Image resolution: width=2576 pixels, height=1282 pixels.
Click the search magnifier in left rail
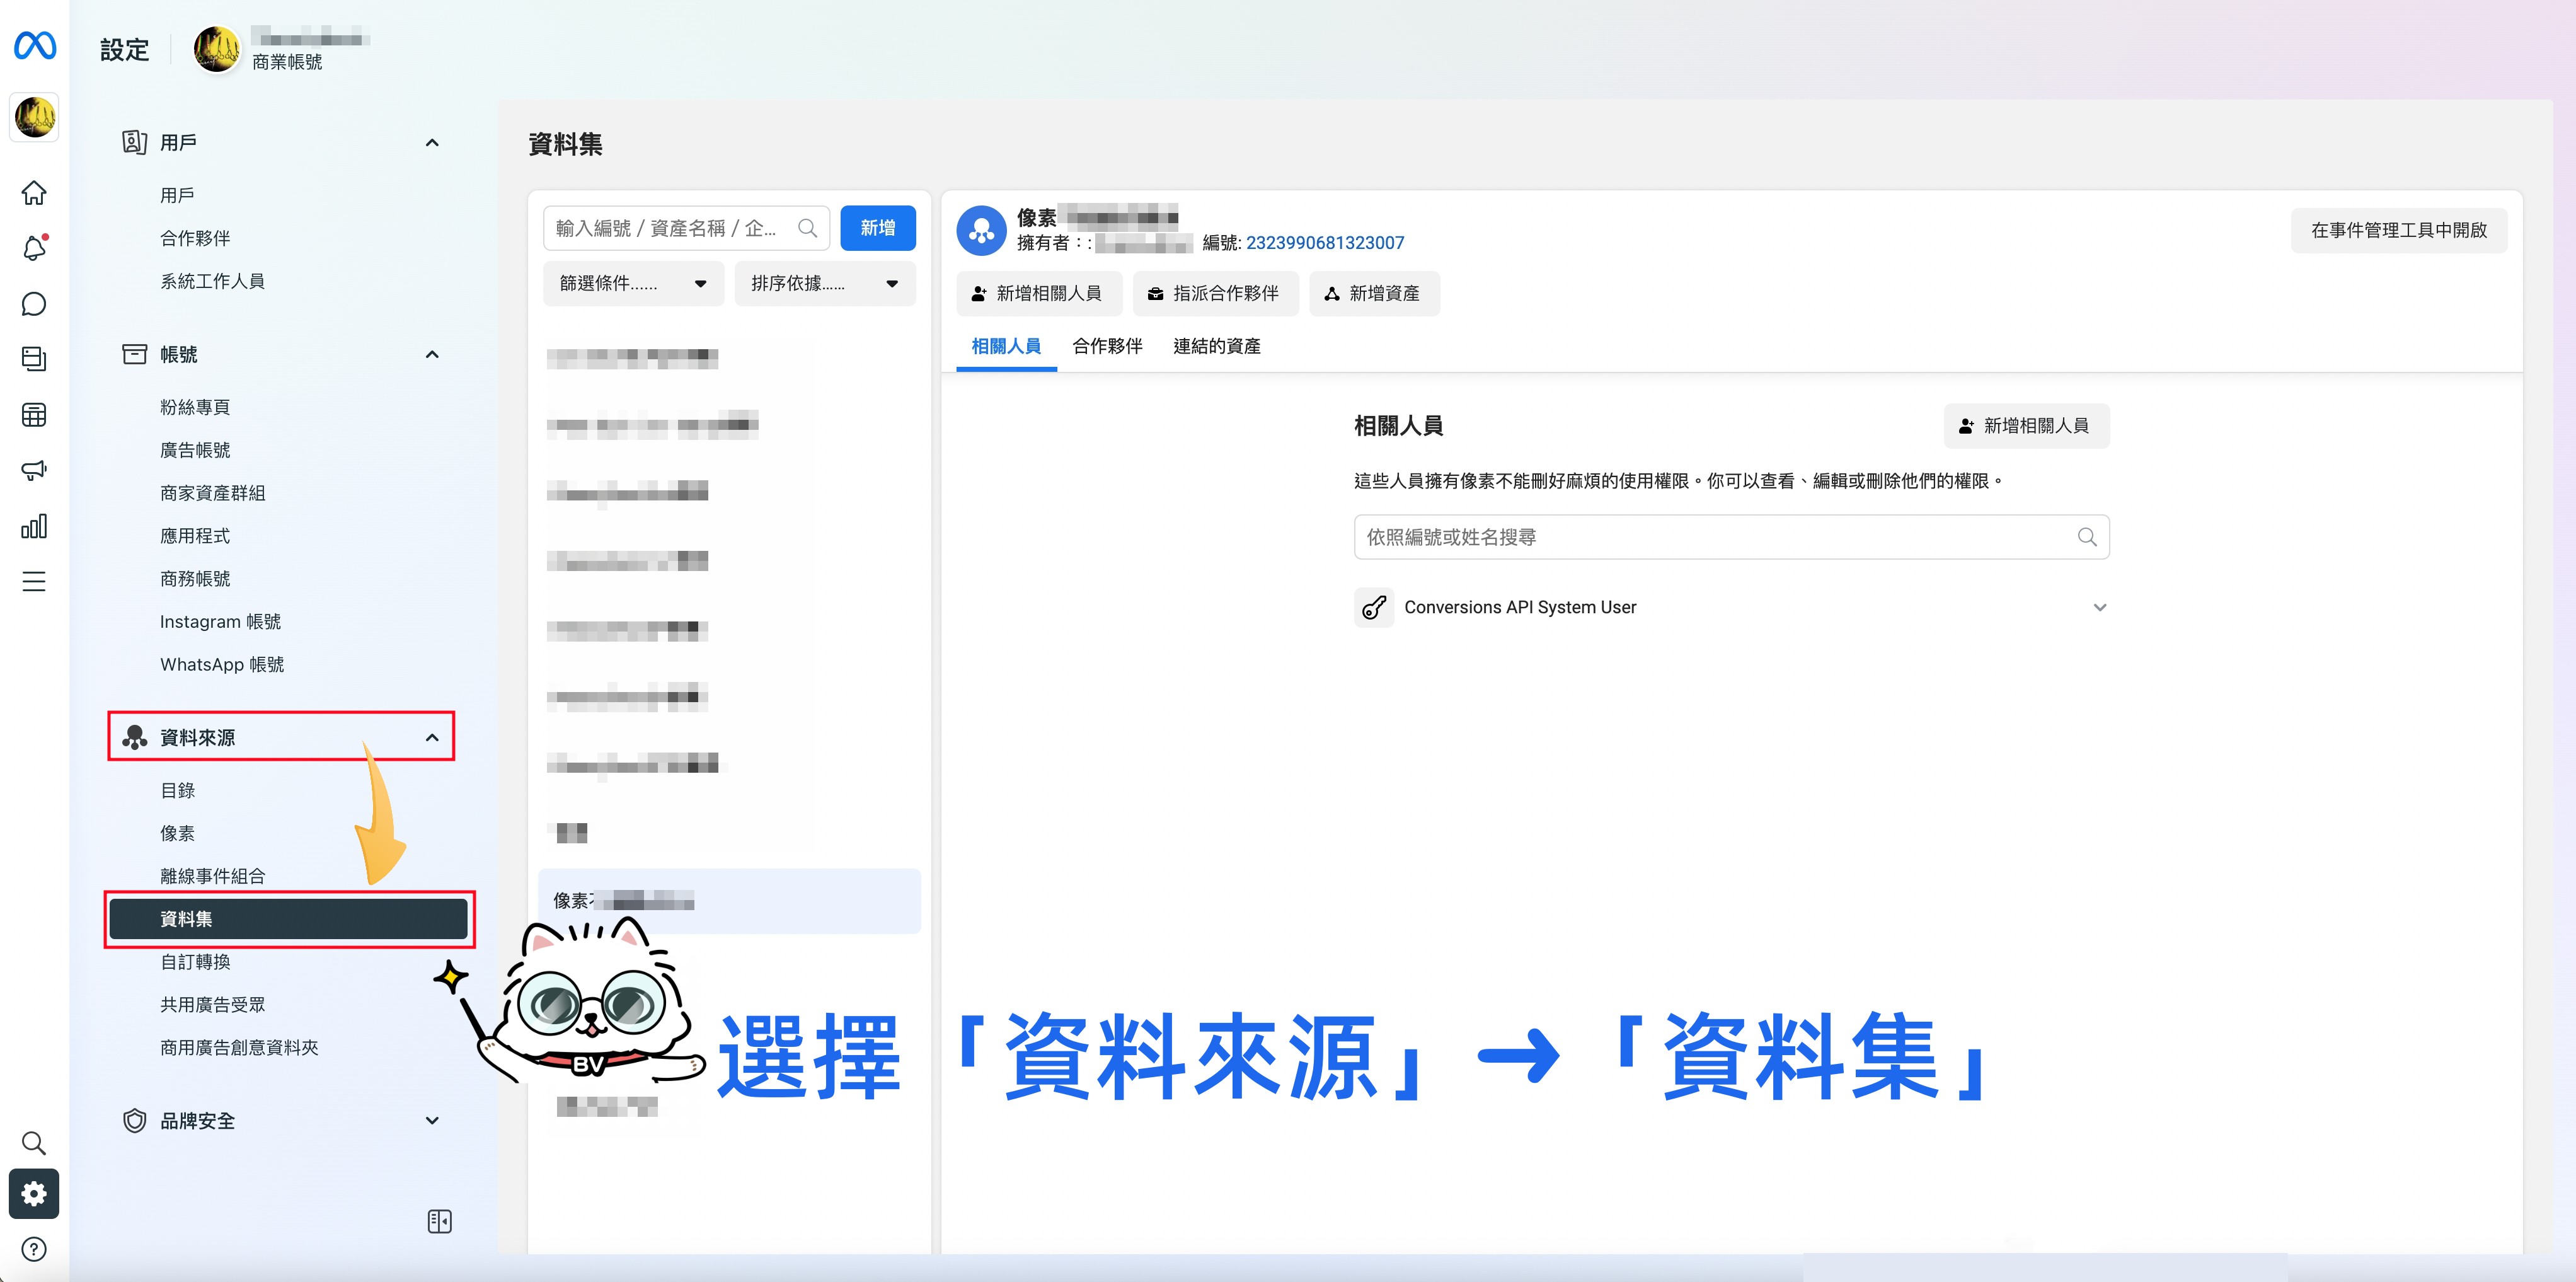coord(34,1143)
